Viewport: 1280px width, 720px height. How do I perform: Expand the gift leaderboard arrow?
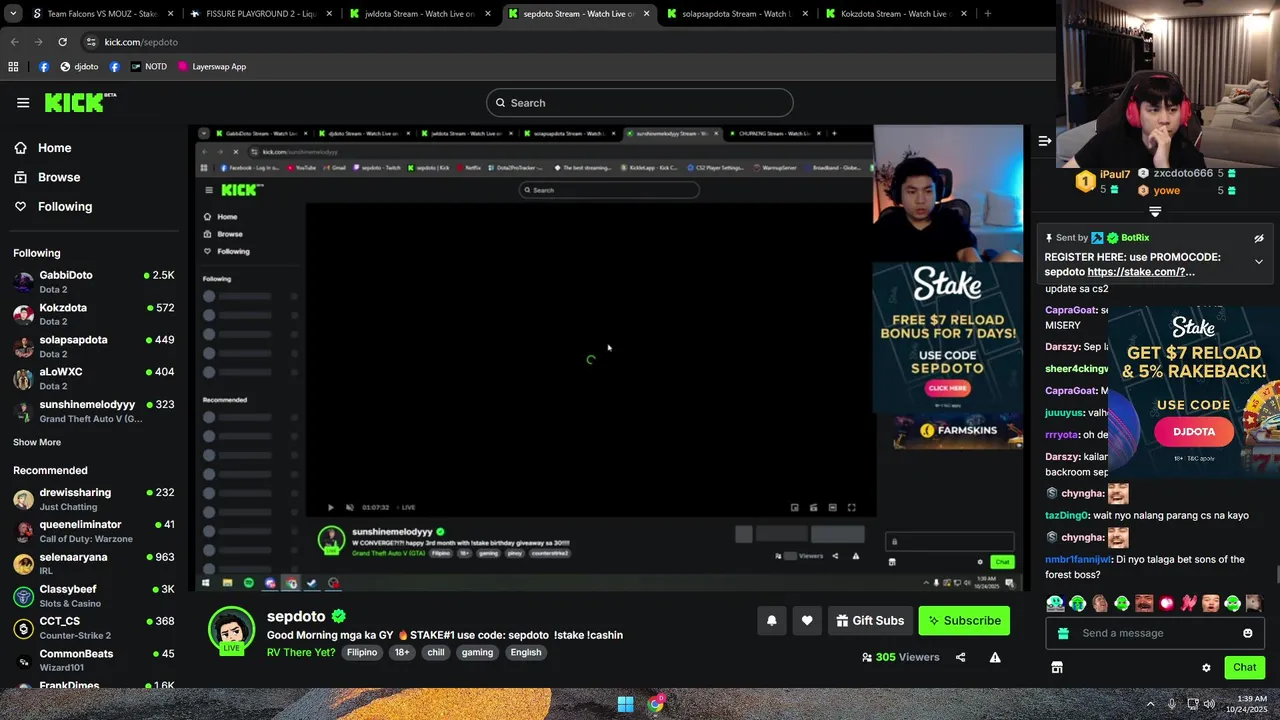(1155, 211)
